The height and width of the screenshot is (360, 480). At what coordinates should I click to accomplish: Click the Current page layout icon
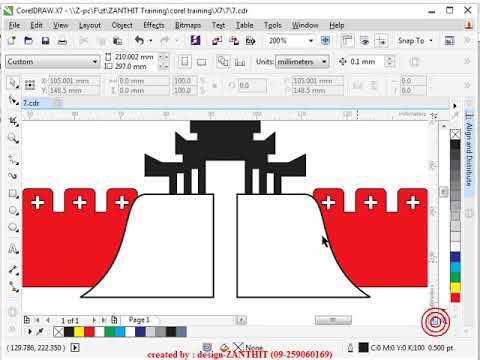tap(240, 62)
